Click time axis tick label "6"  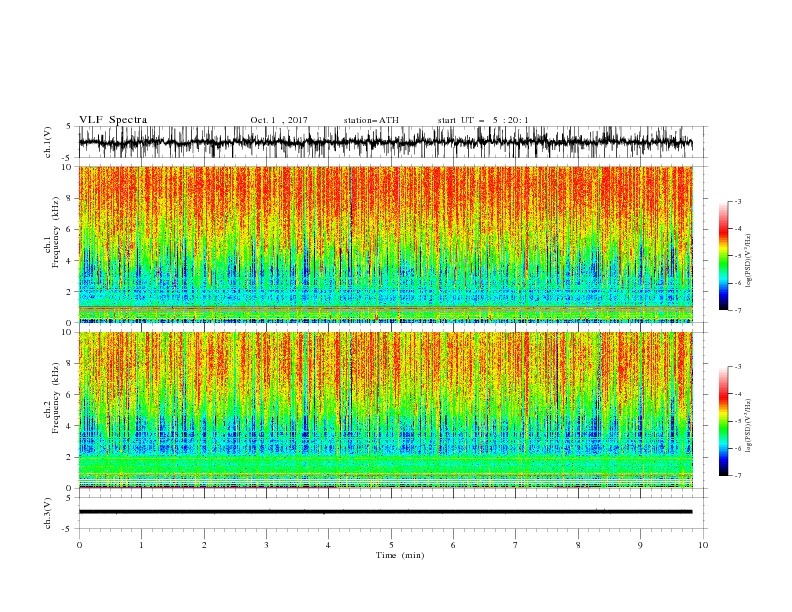[453, 545]
